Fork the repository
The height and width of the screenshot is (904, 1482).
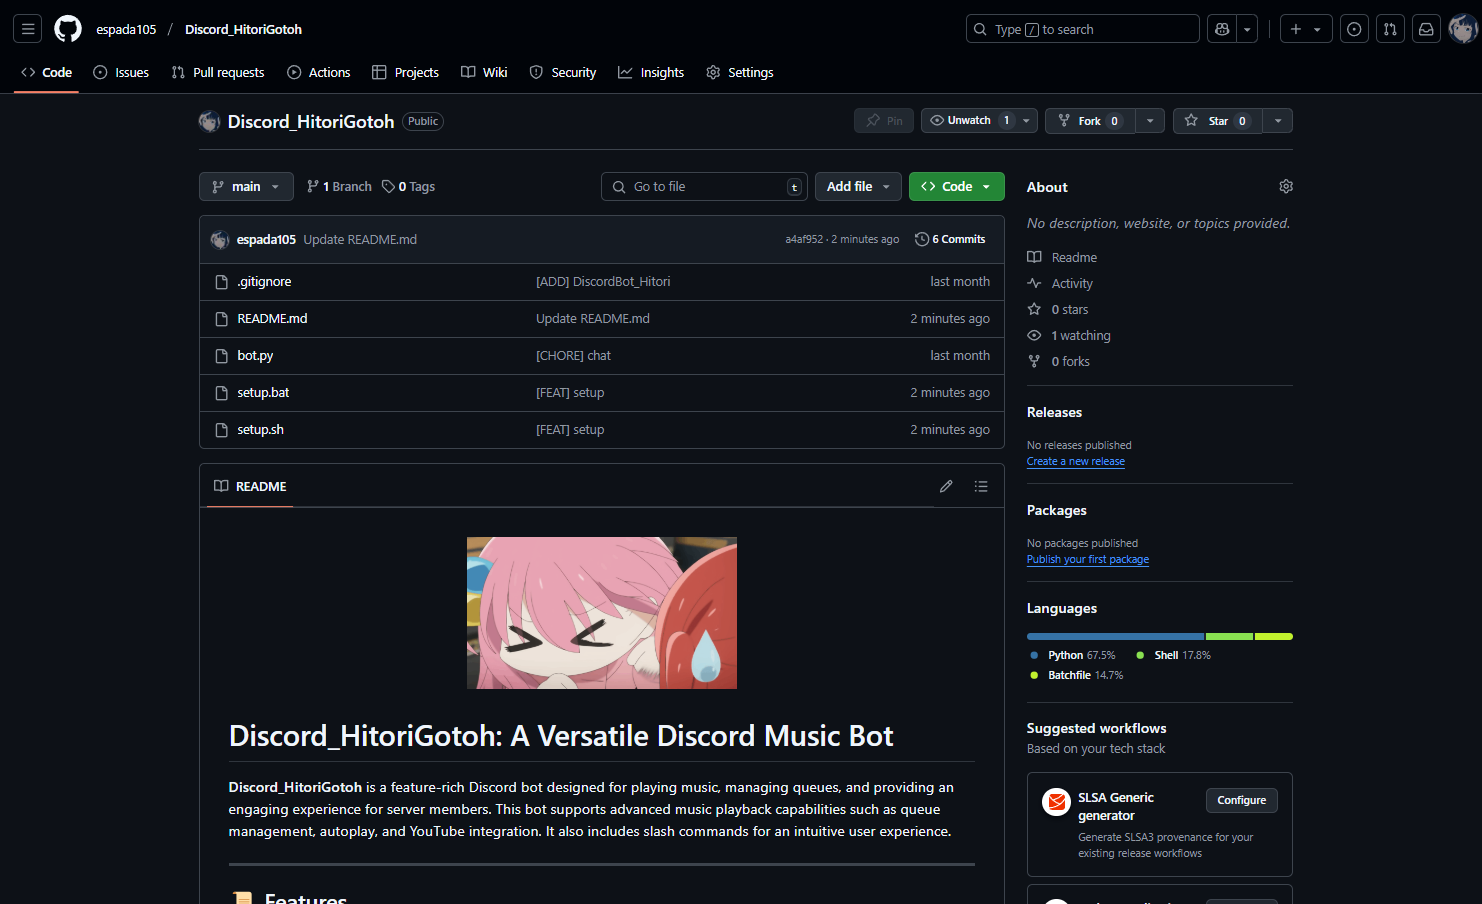1090,121
